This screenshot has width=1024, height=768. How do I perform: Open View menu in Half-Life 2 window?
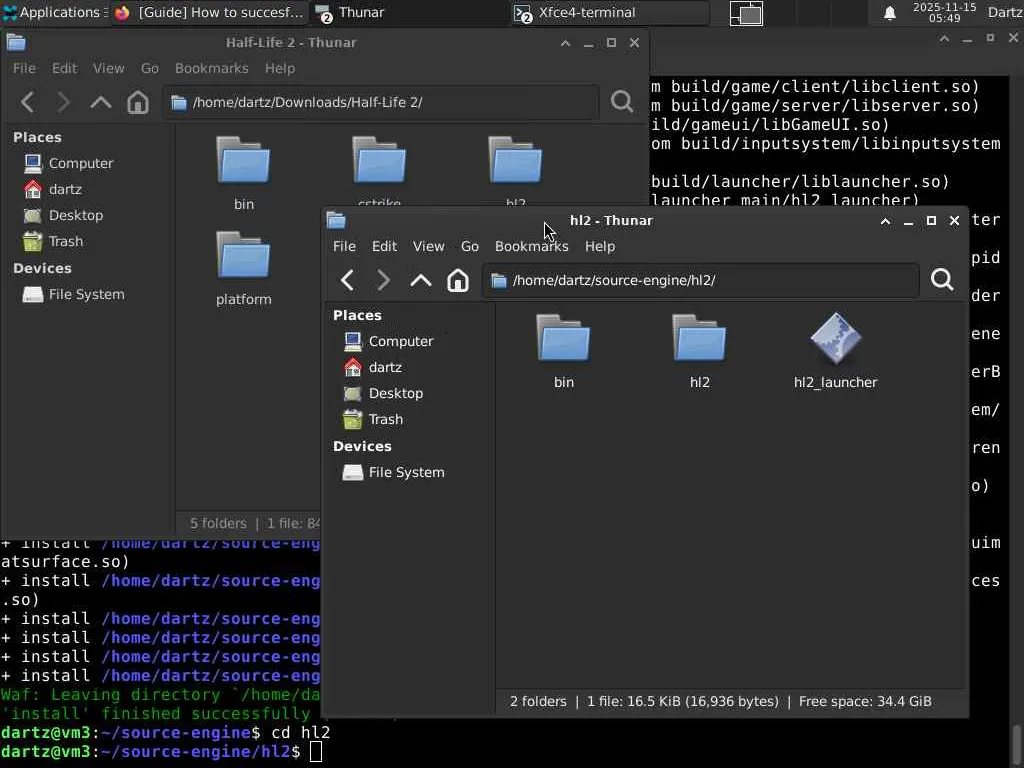(108, 68)
